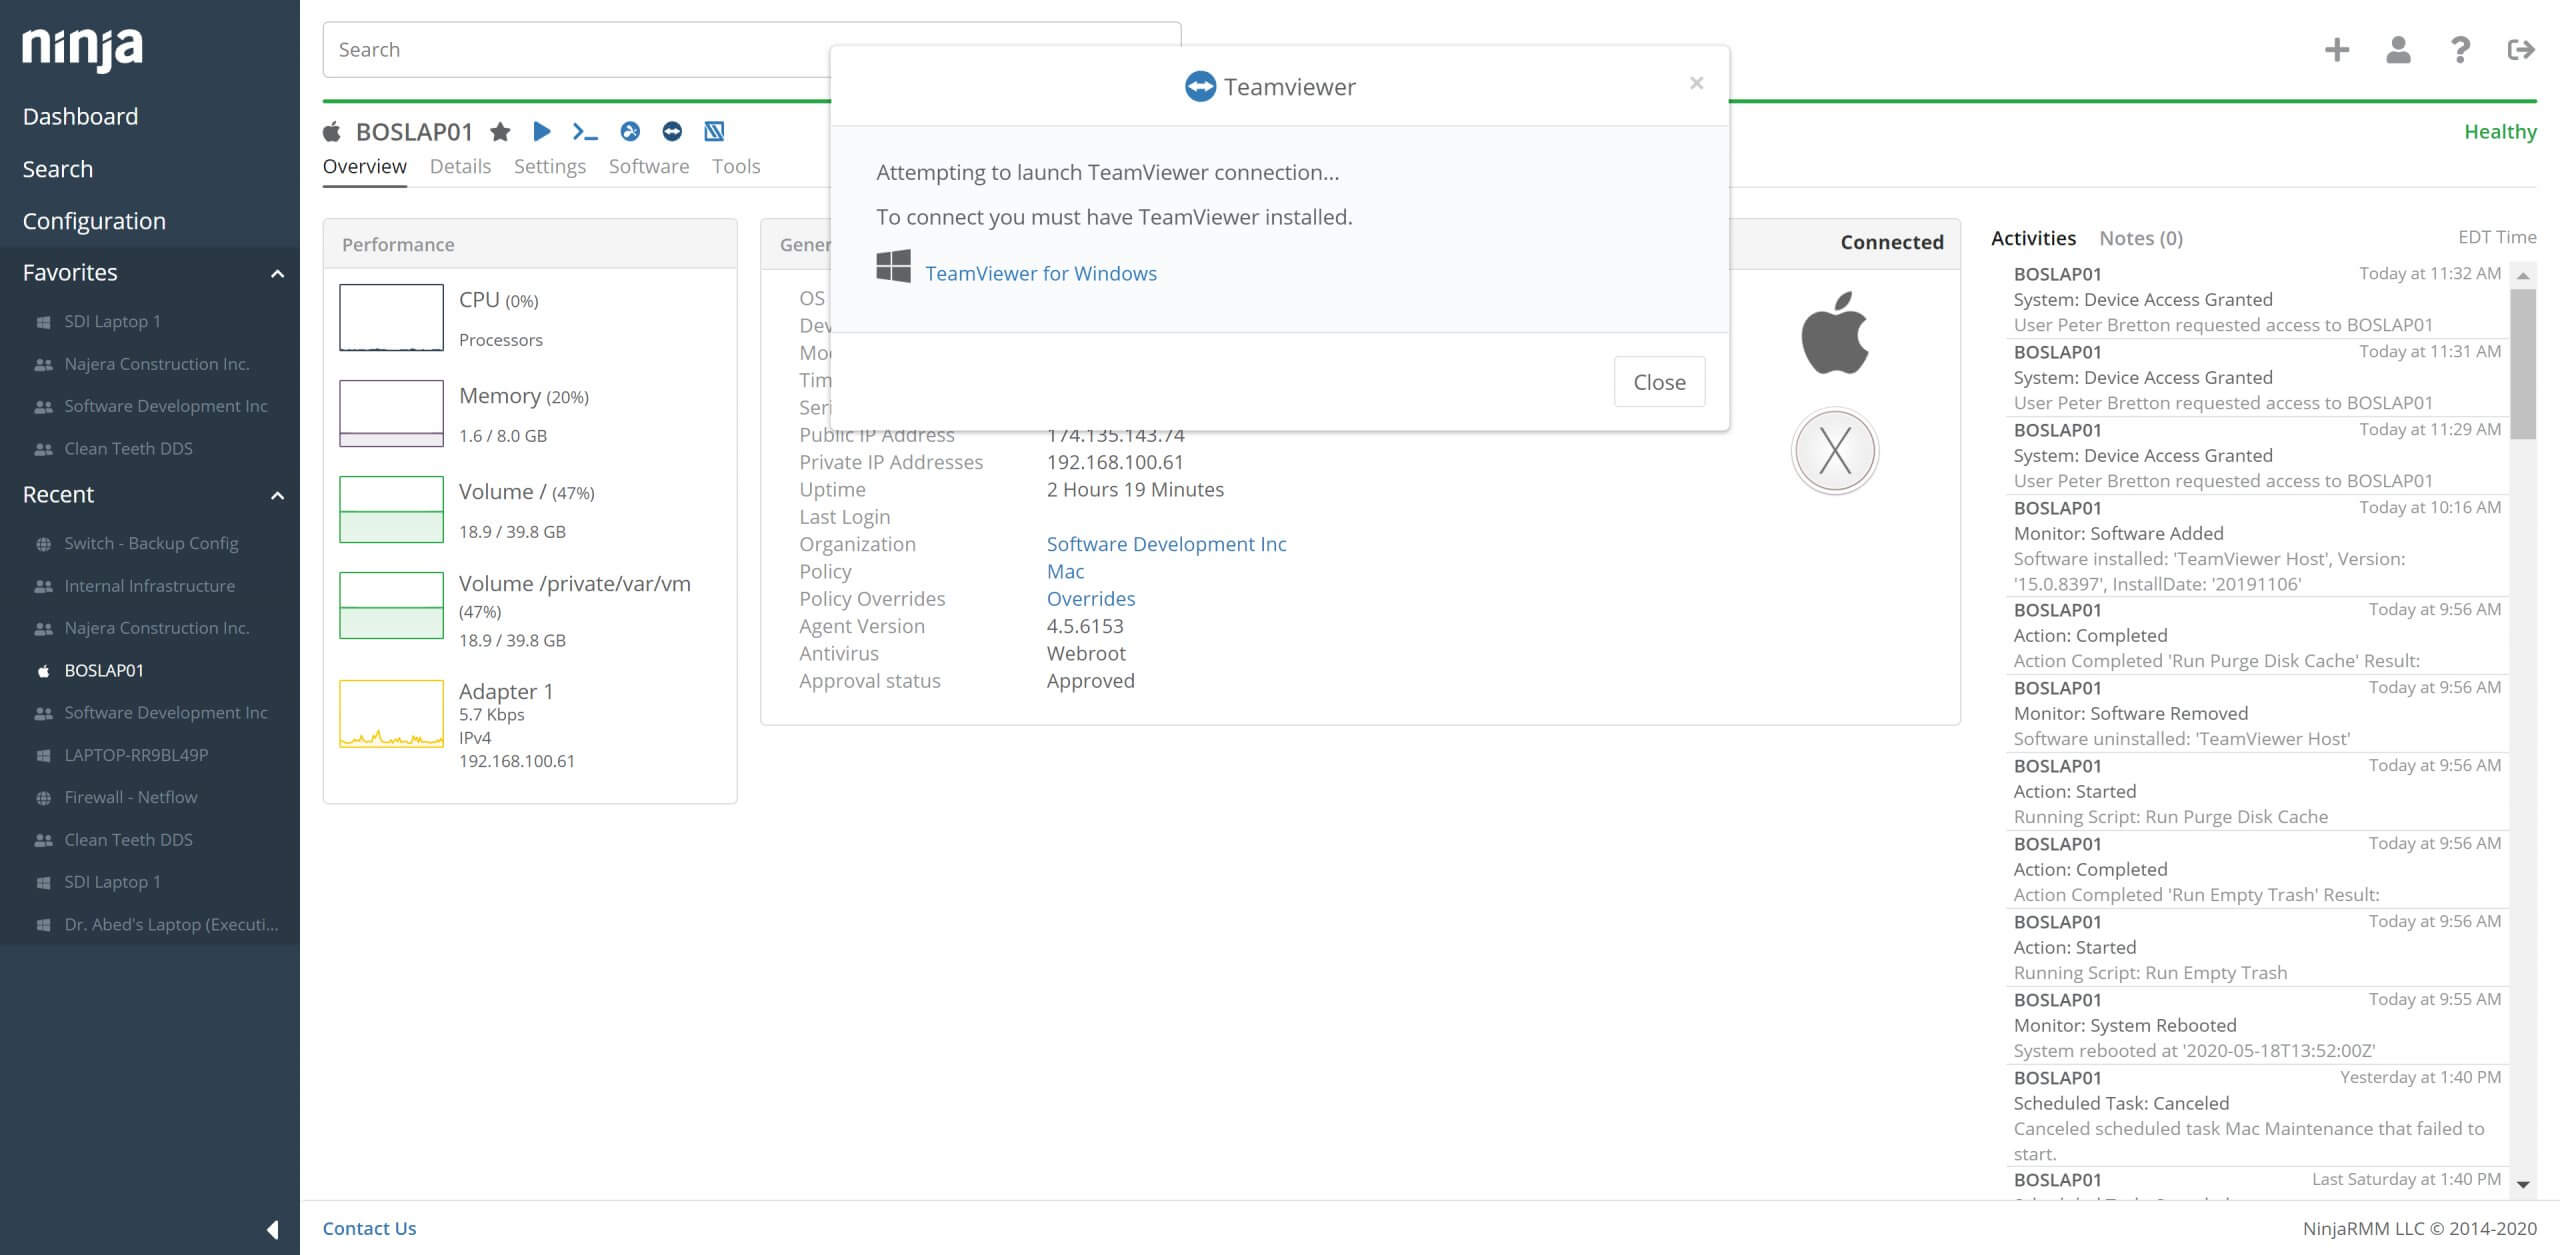Open the add new item menu

[x=2337, y=49]
